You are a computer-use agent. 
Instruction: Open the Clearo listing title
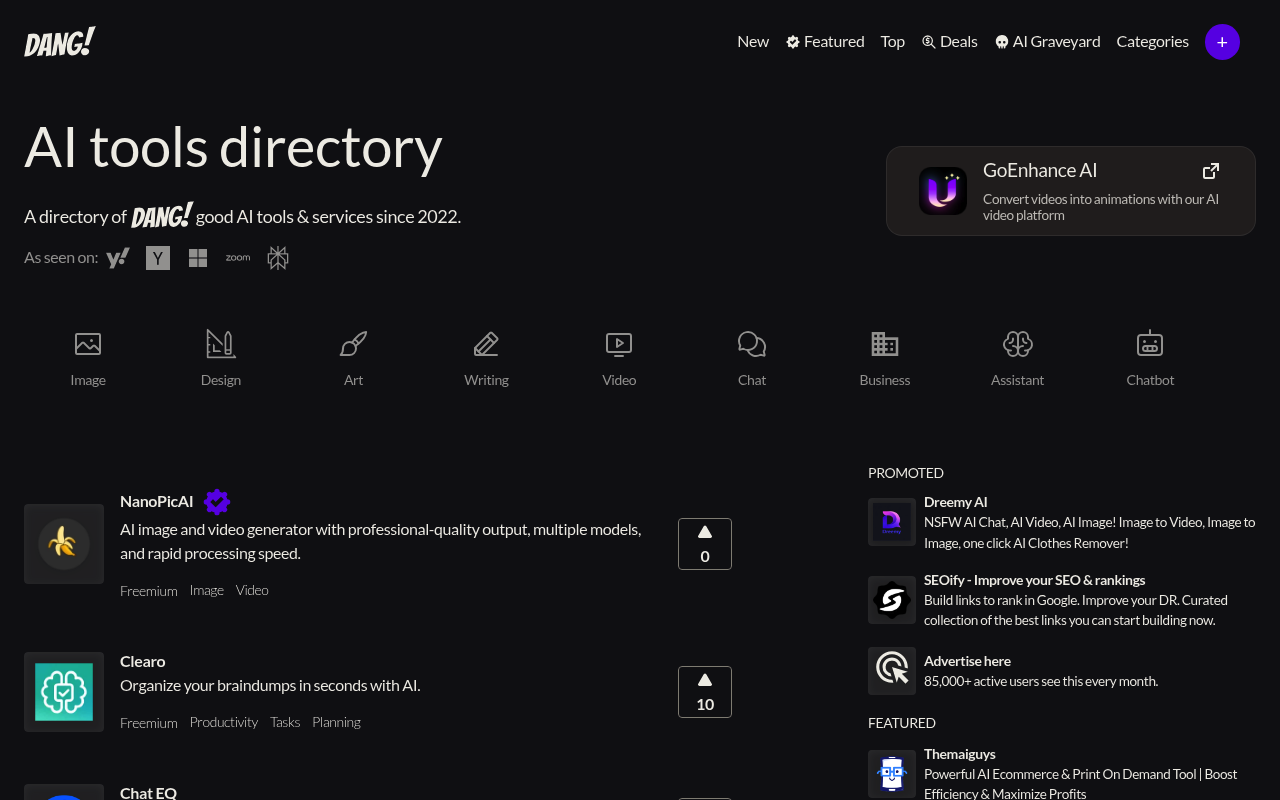coord(143,662)
